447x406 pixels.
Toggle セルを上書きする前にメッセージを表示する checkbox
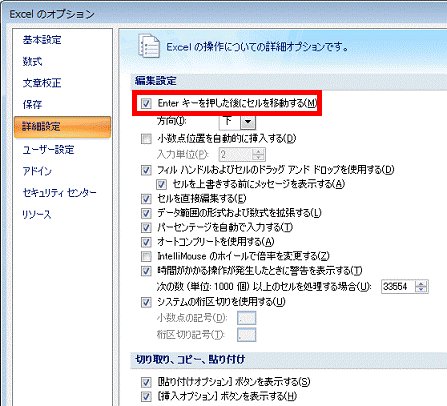coord(161,184)
